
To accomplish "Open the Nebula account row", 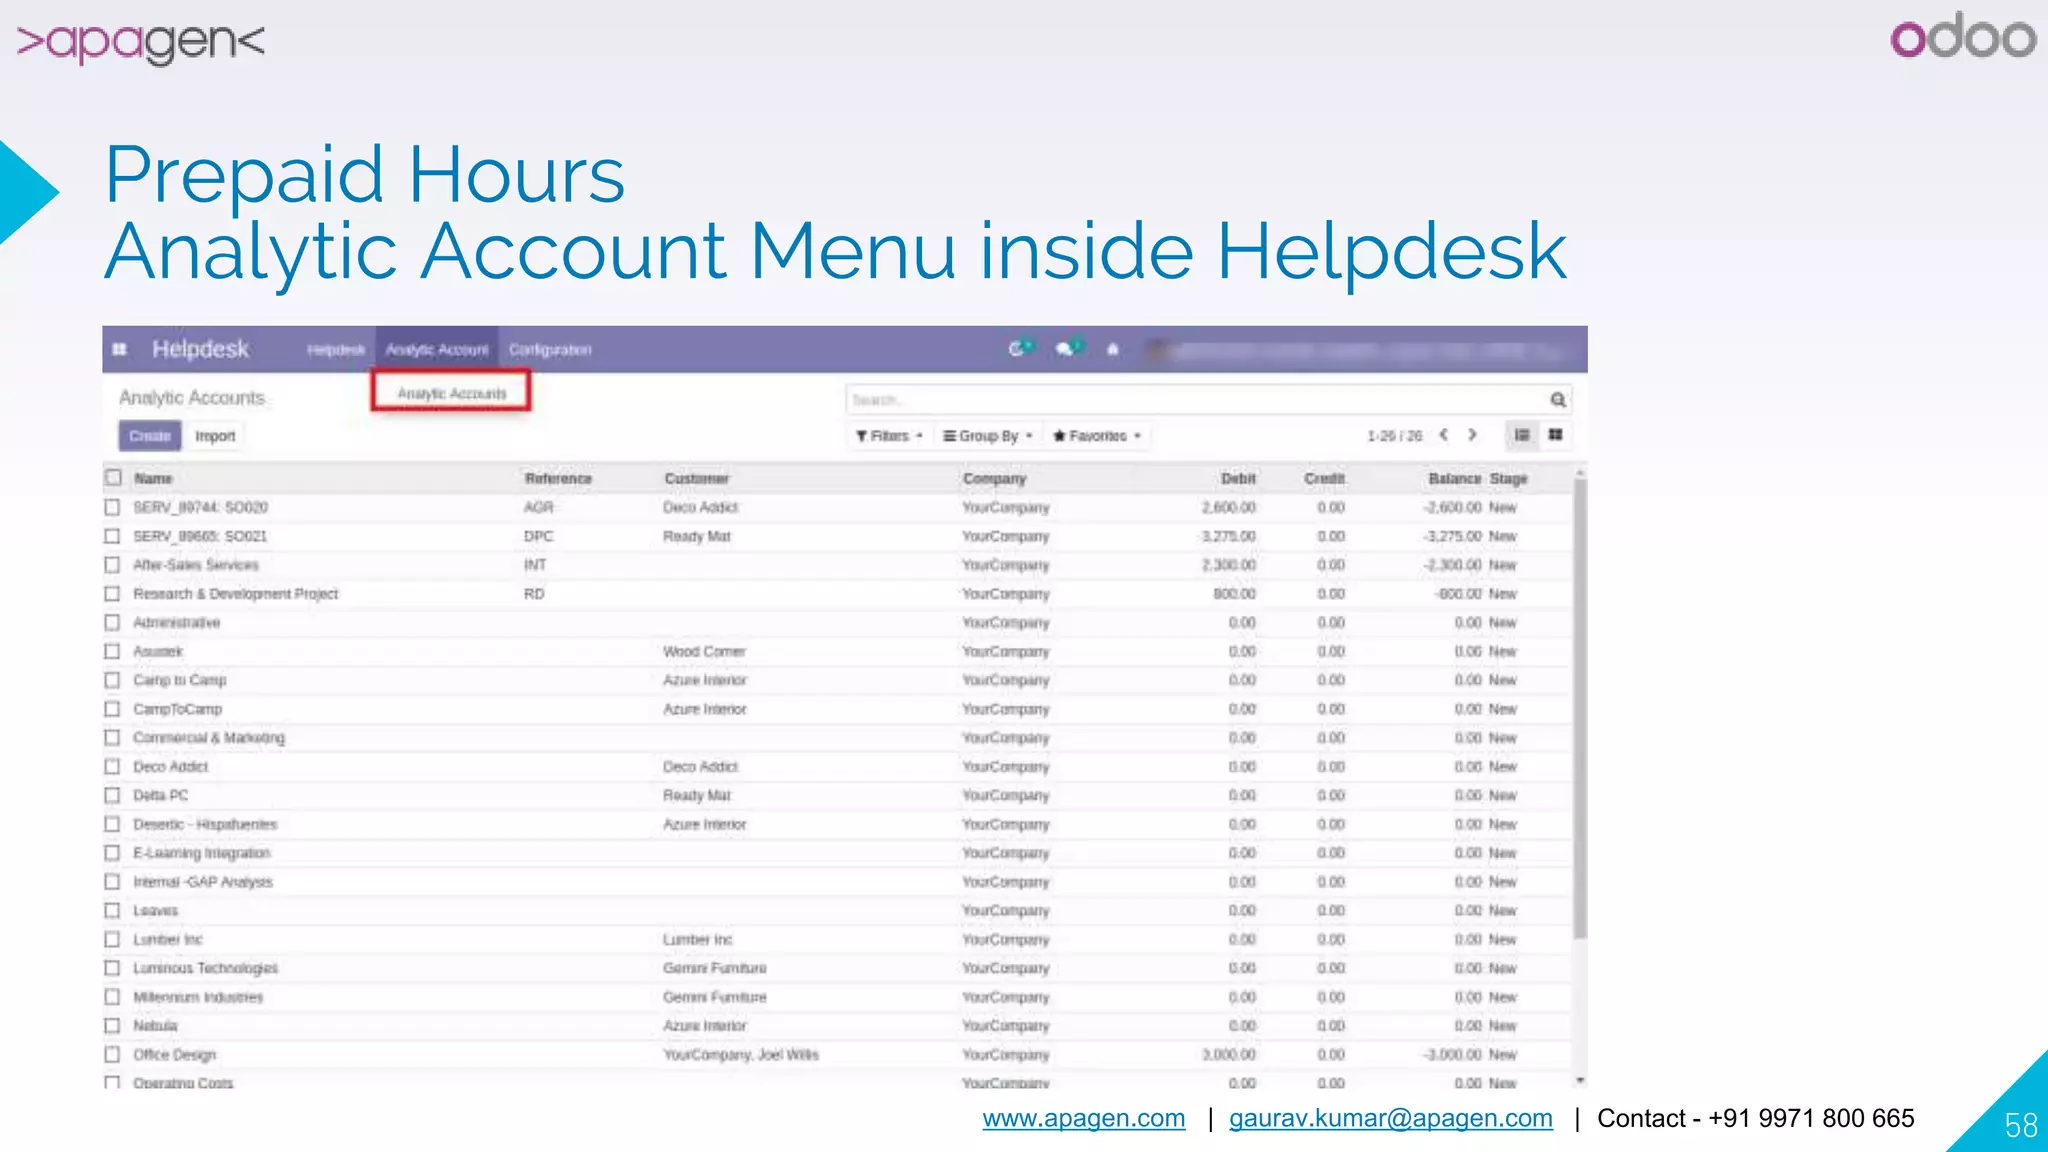I will click(x=840, y=1026).
